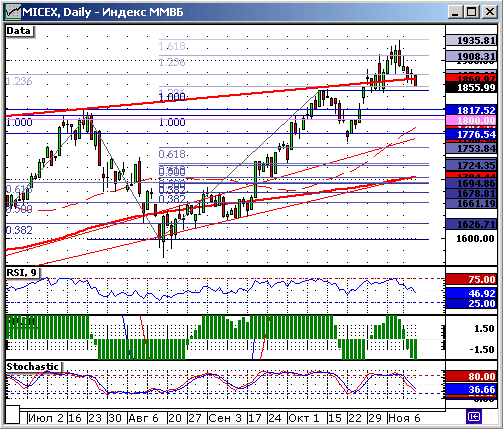Click the 0.382 Fibonacci label at left edge

click(19, 230)
